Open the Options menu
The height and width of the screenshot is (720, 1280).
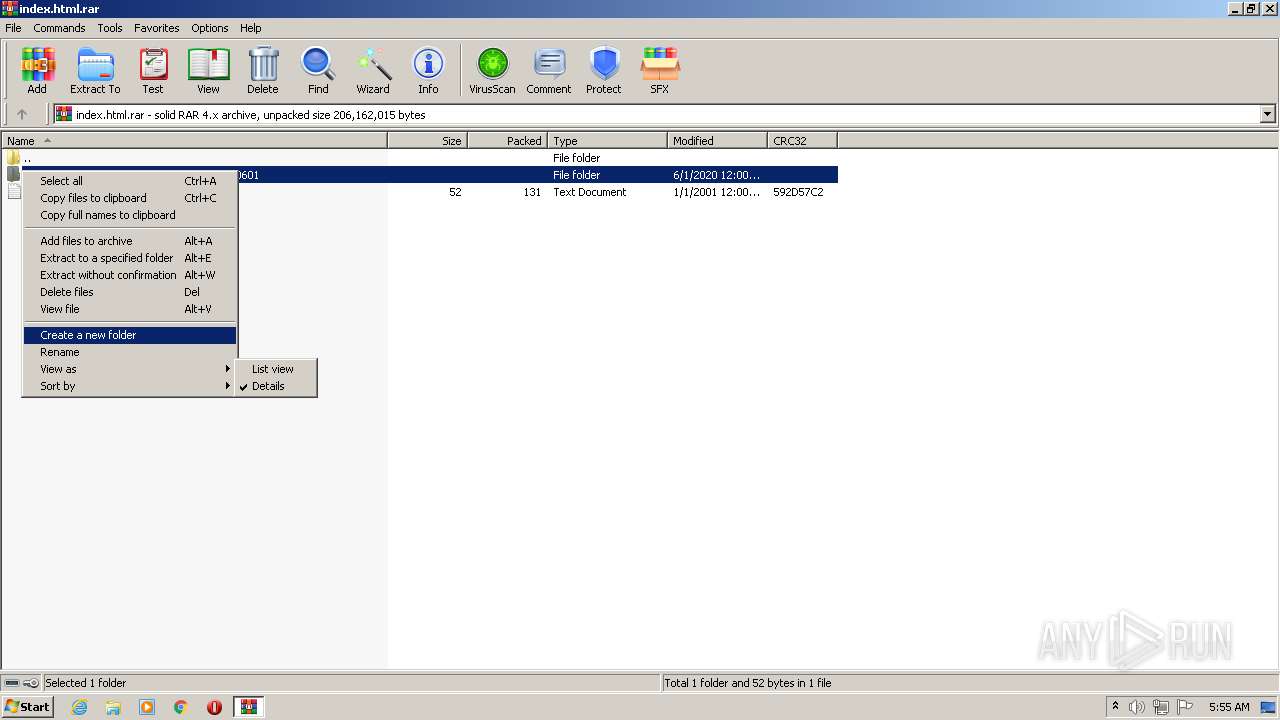(x=210, y=28)
